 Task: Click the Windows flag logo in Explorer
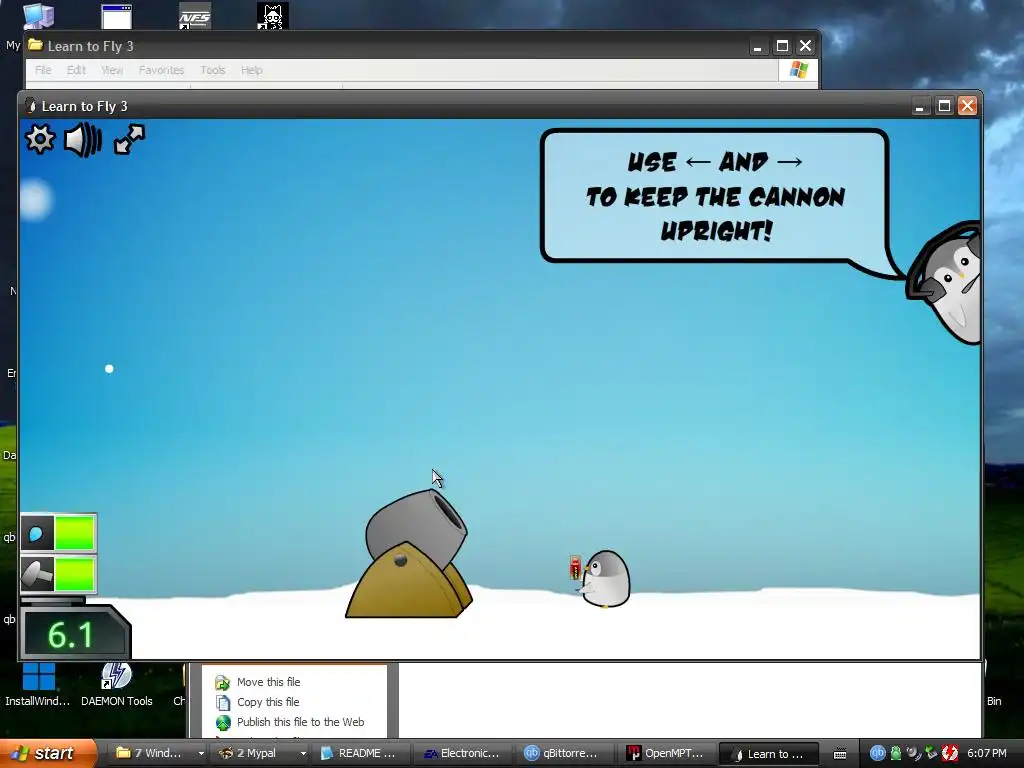coord(798,70)
